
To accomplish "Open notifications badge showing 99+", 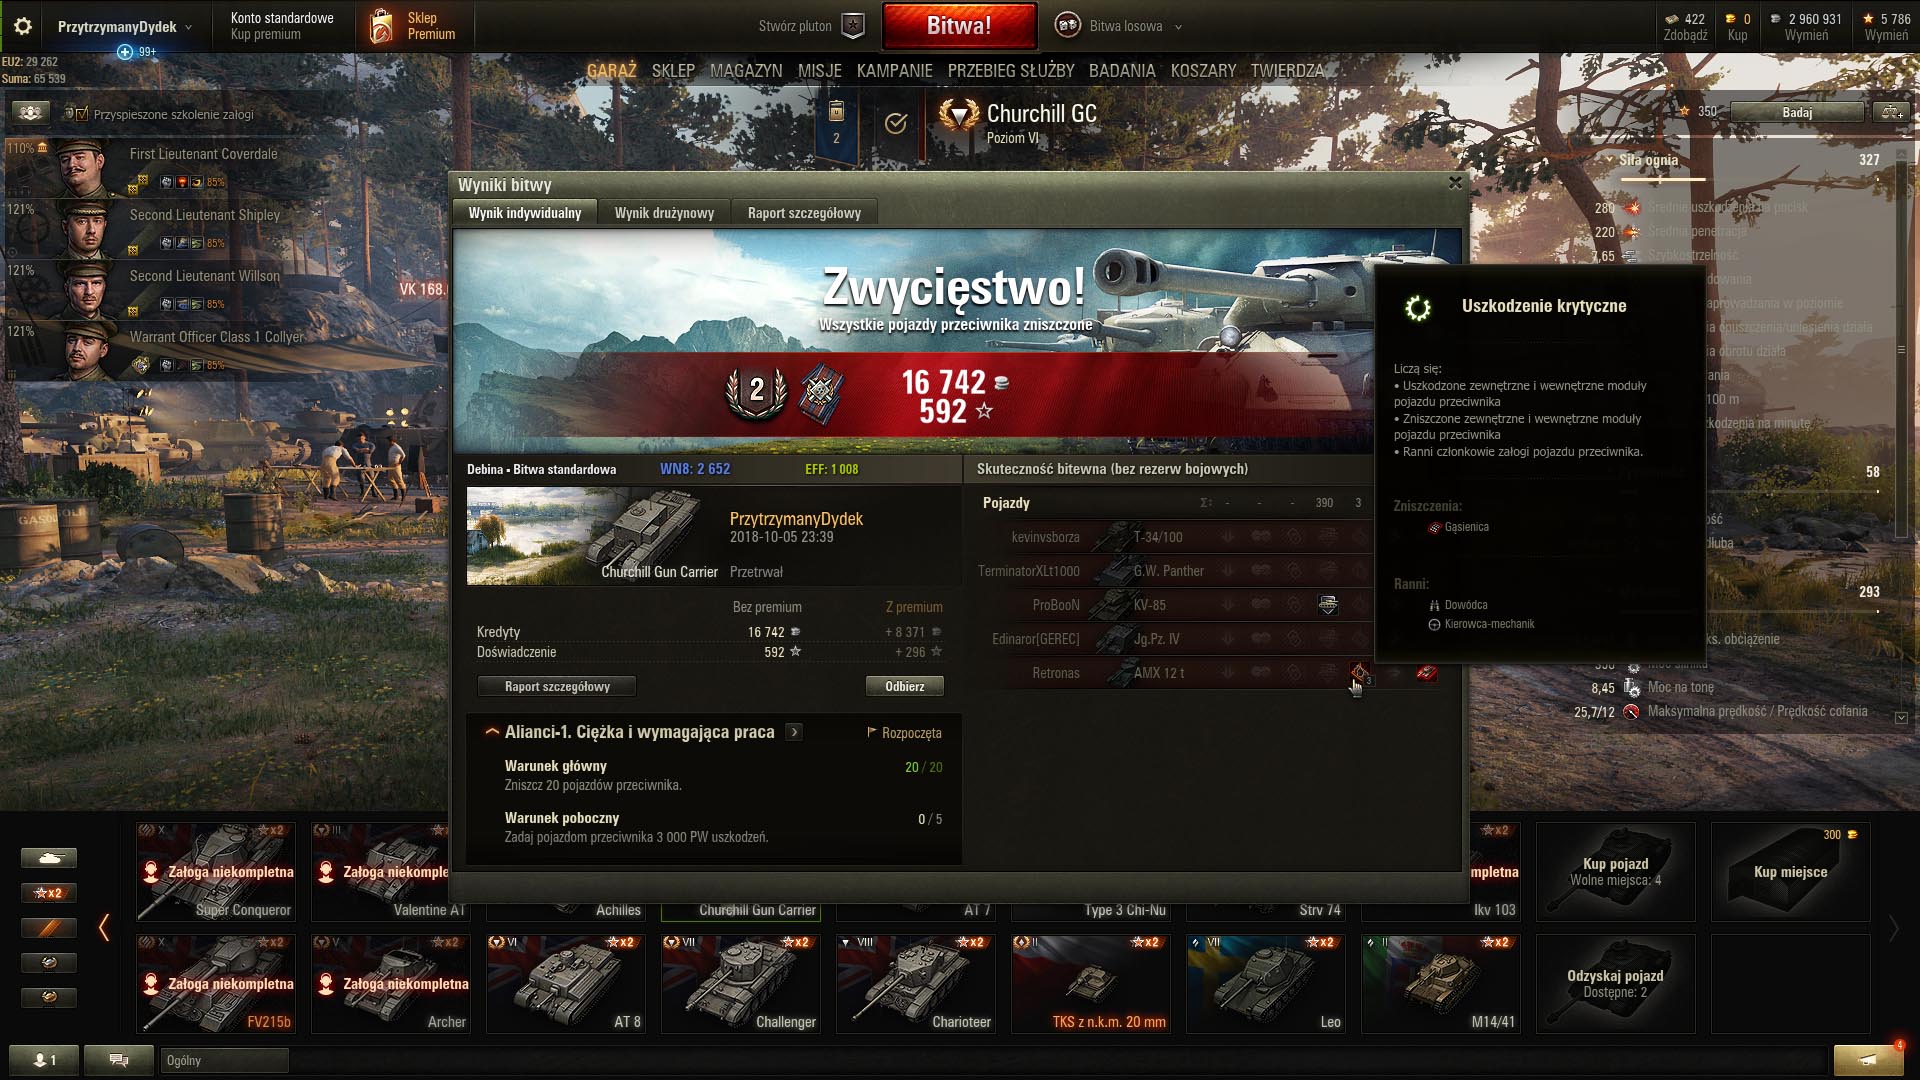I will [x=137, y=52].
